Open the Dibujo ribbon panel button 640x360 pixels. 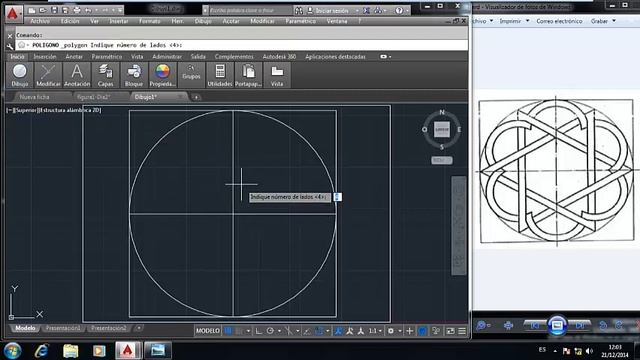click(20, 75)
